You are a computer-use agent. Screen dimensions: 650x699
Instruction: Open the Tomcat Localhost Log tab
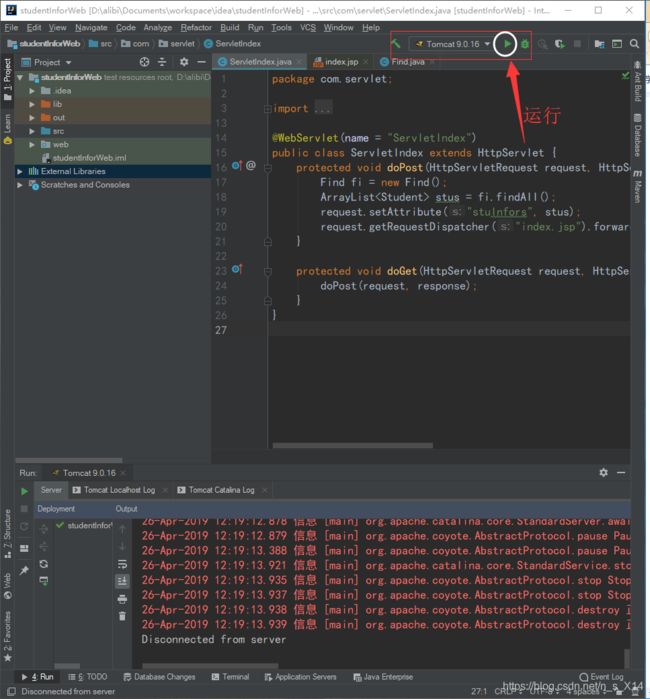[119, 490]
